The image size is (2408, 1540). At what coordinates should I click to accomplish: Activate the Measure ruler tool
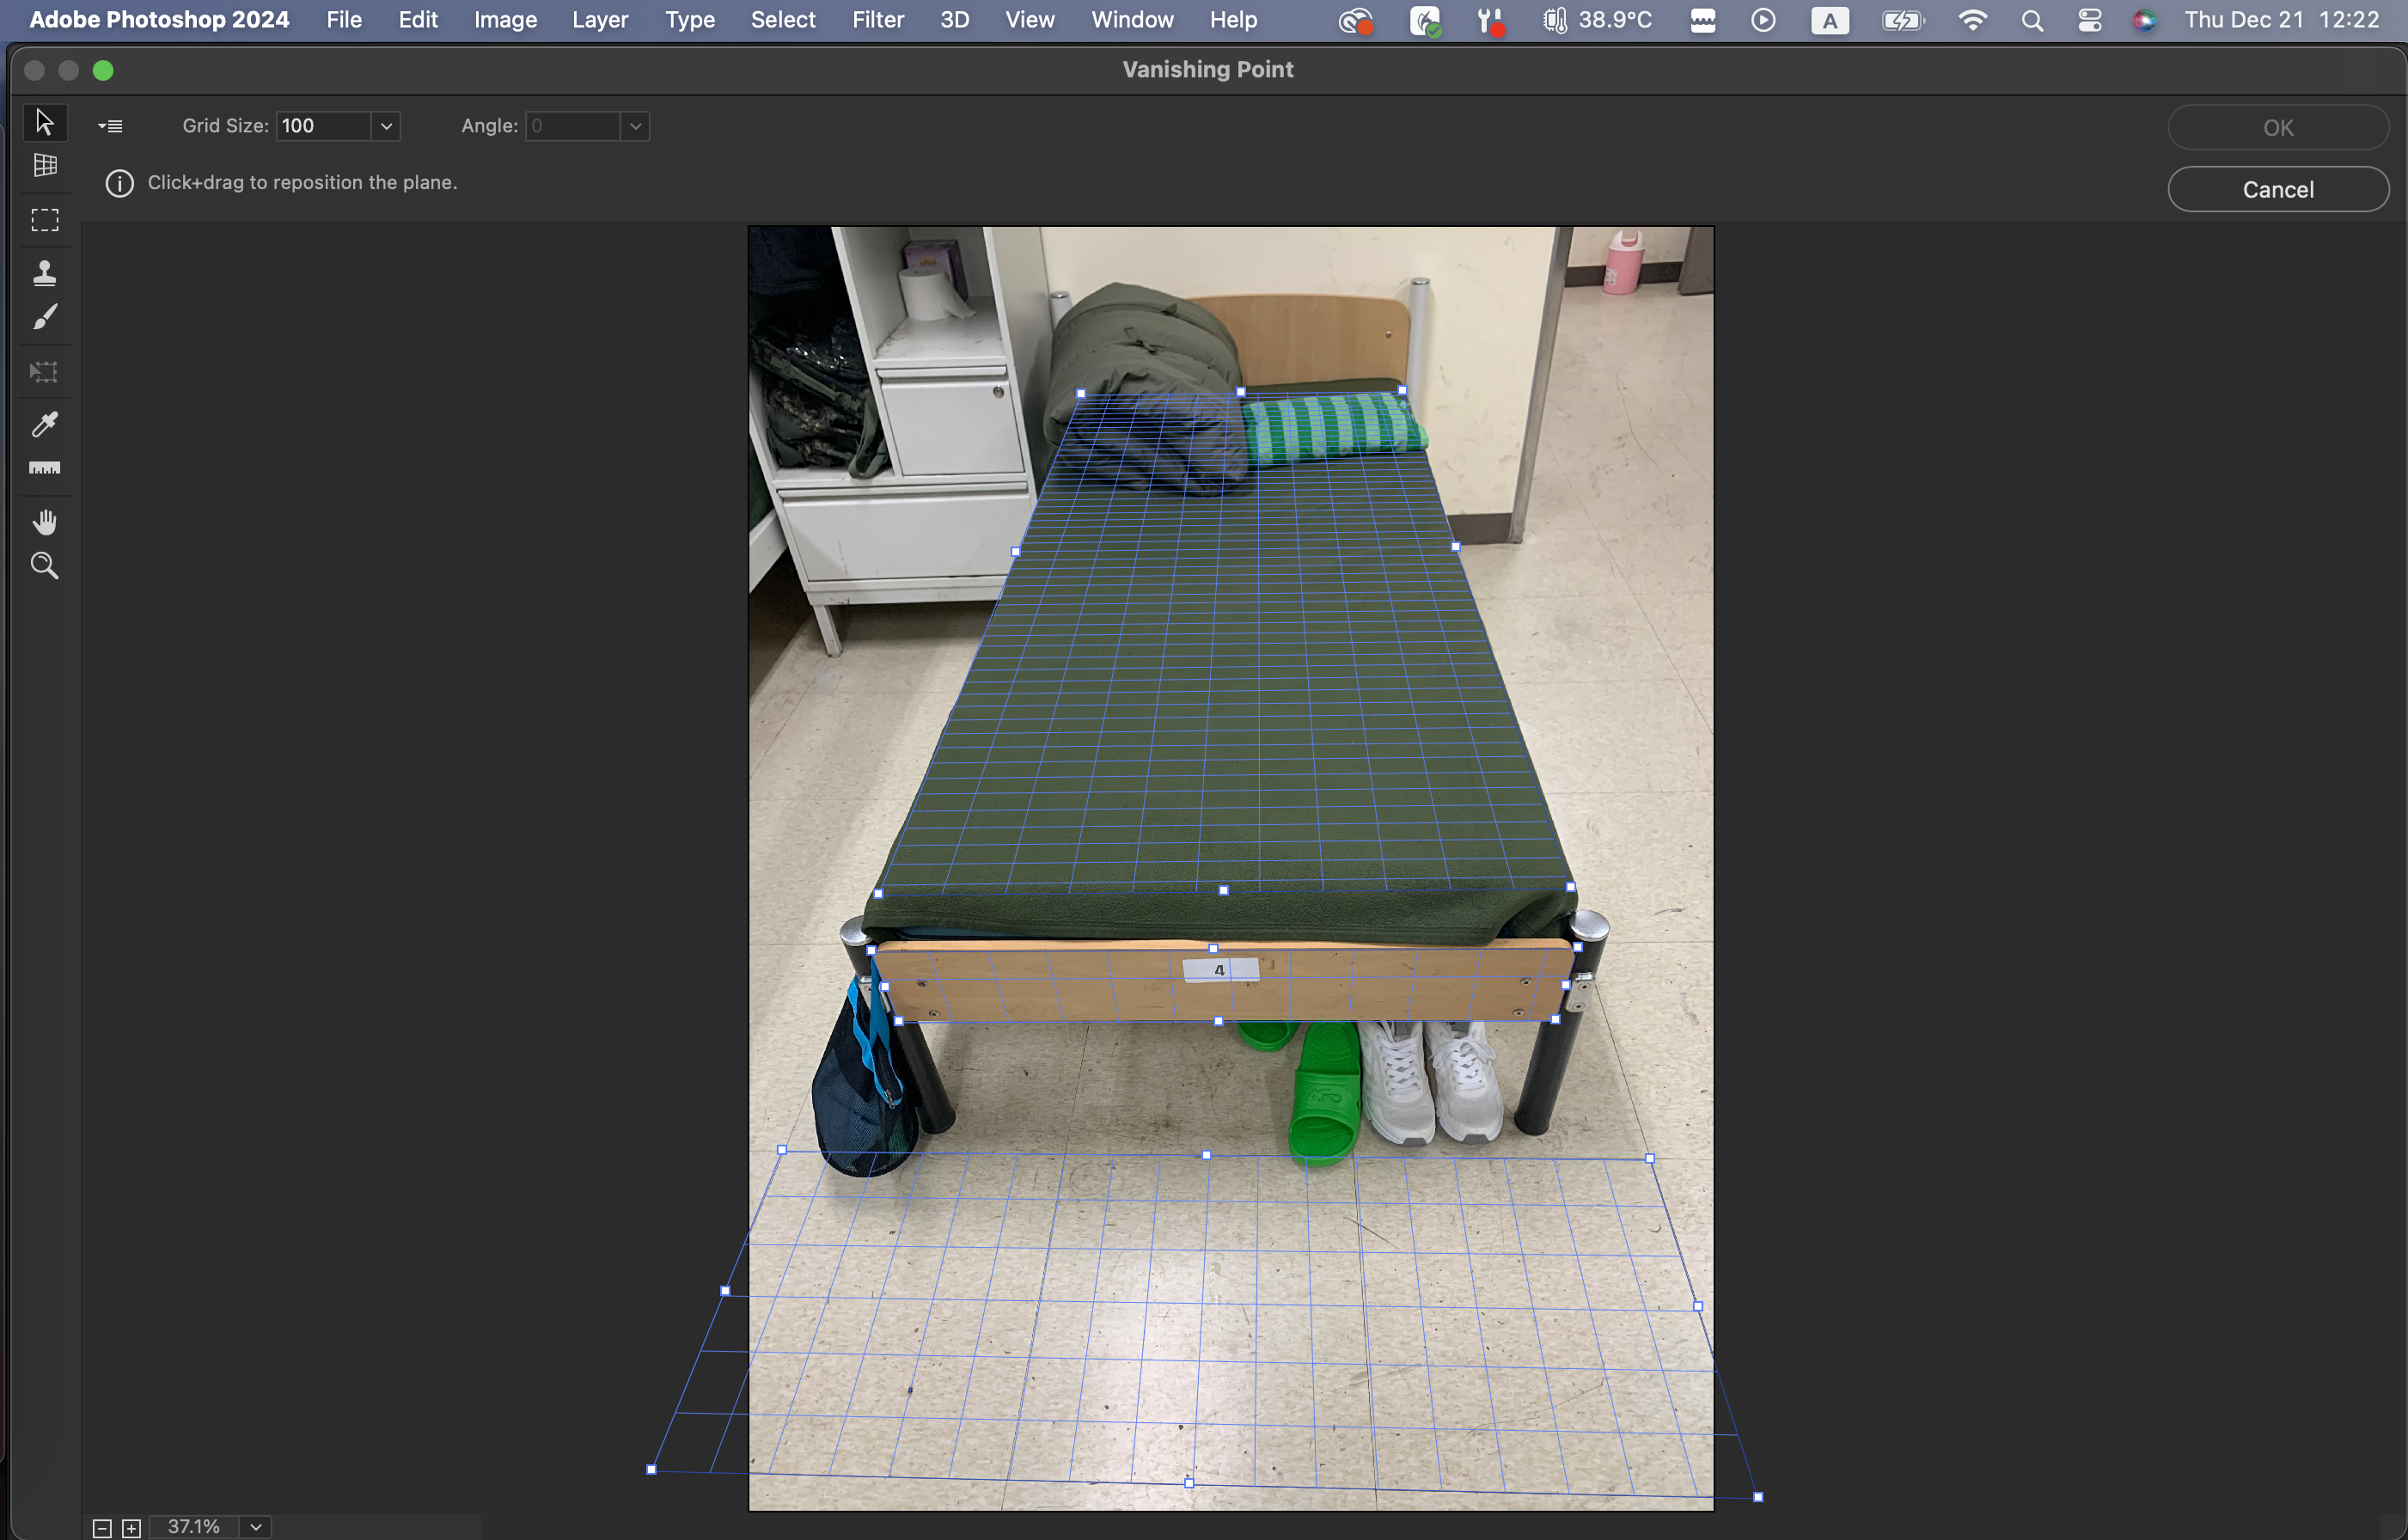click(44, 468)
